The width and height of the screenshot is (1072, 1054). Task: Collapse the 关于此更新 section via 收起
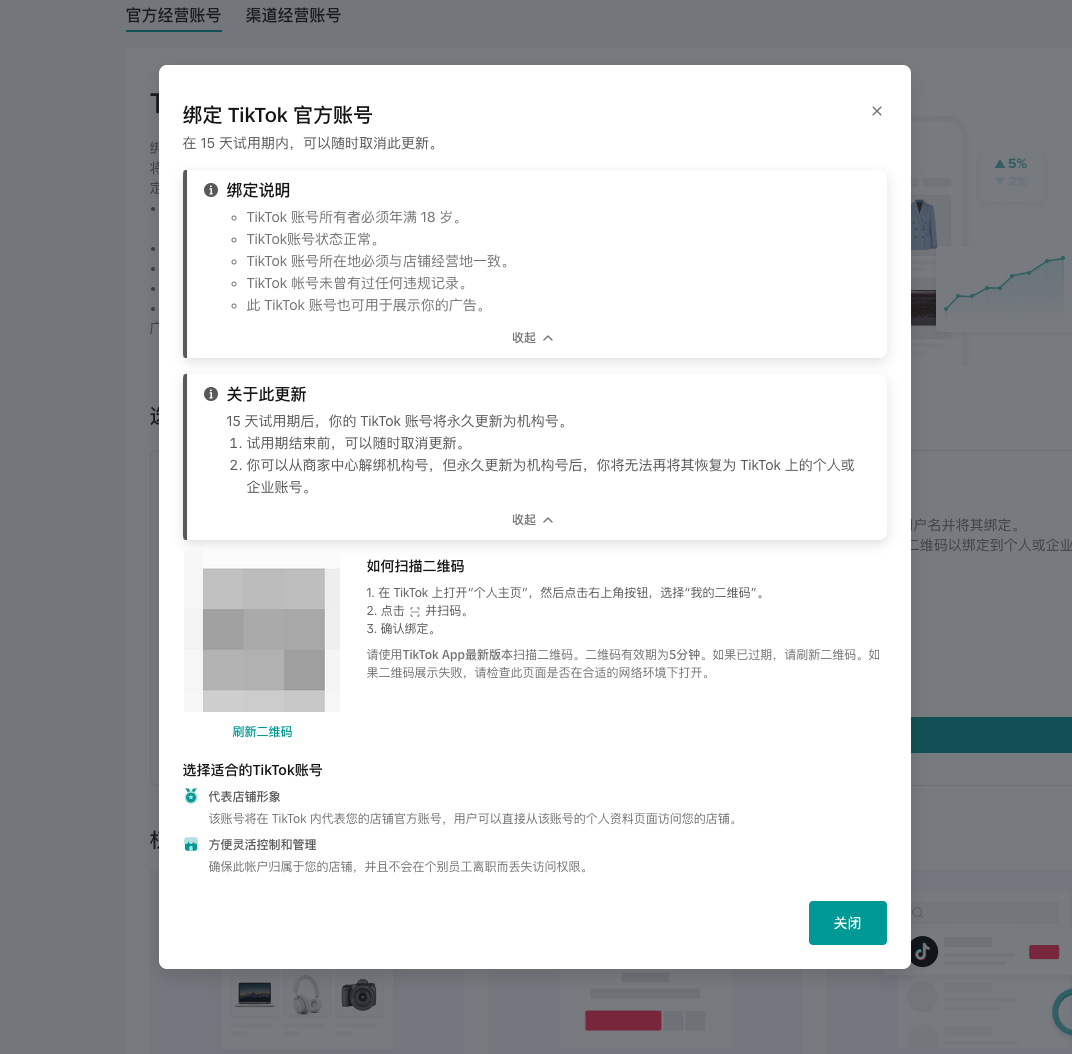point(533,520)
